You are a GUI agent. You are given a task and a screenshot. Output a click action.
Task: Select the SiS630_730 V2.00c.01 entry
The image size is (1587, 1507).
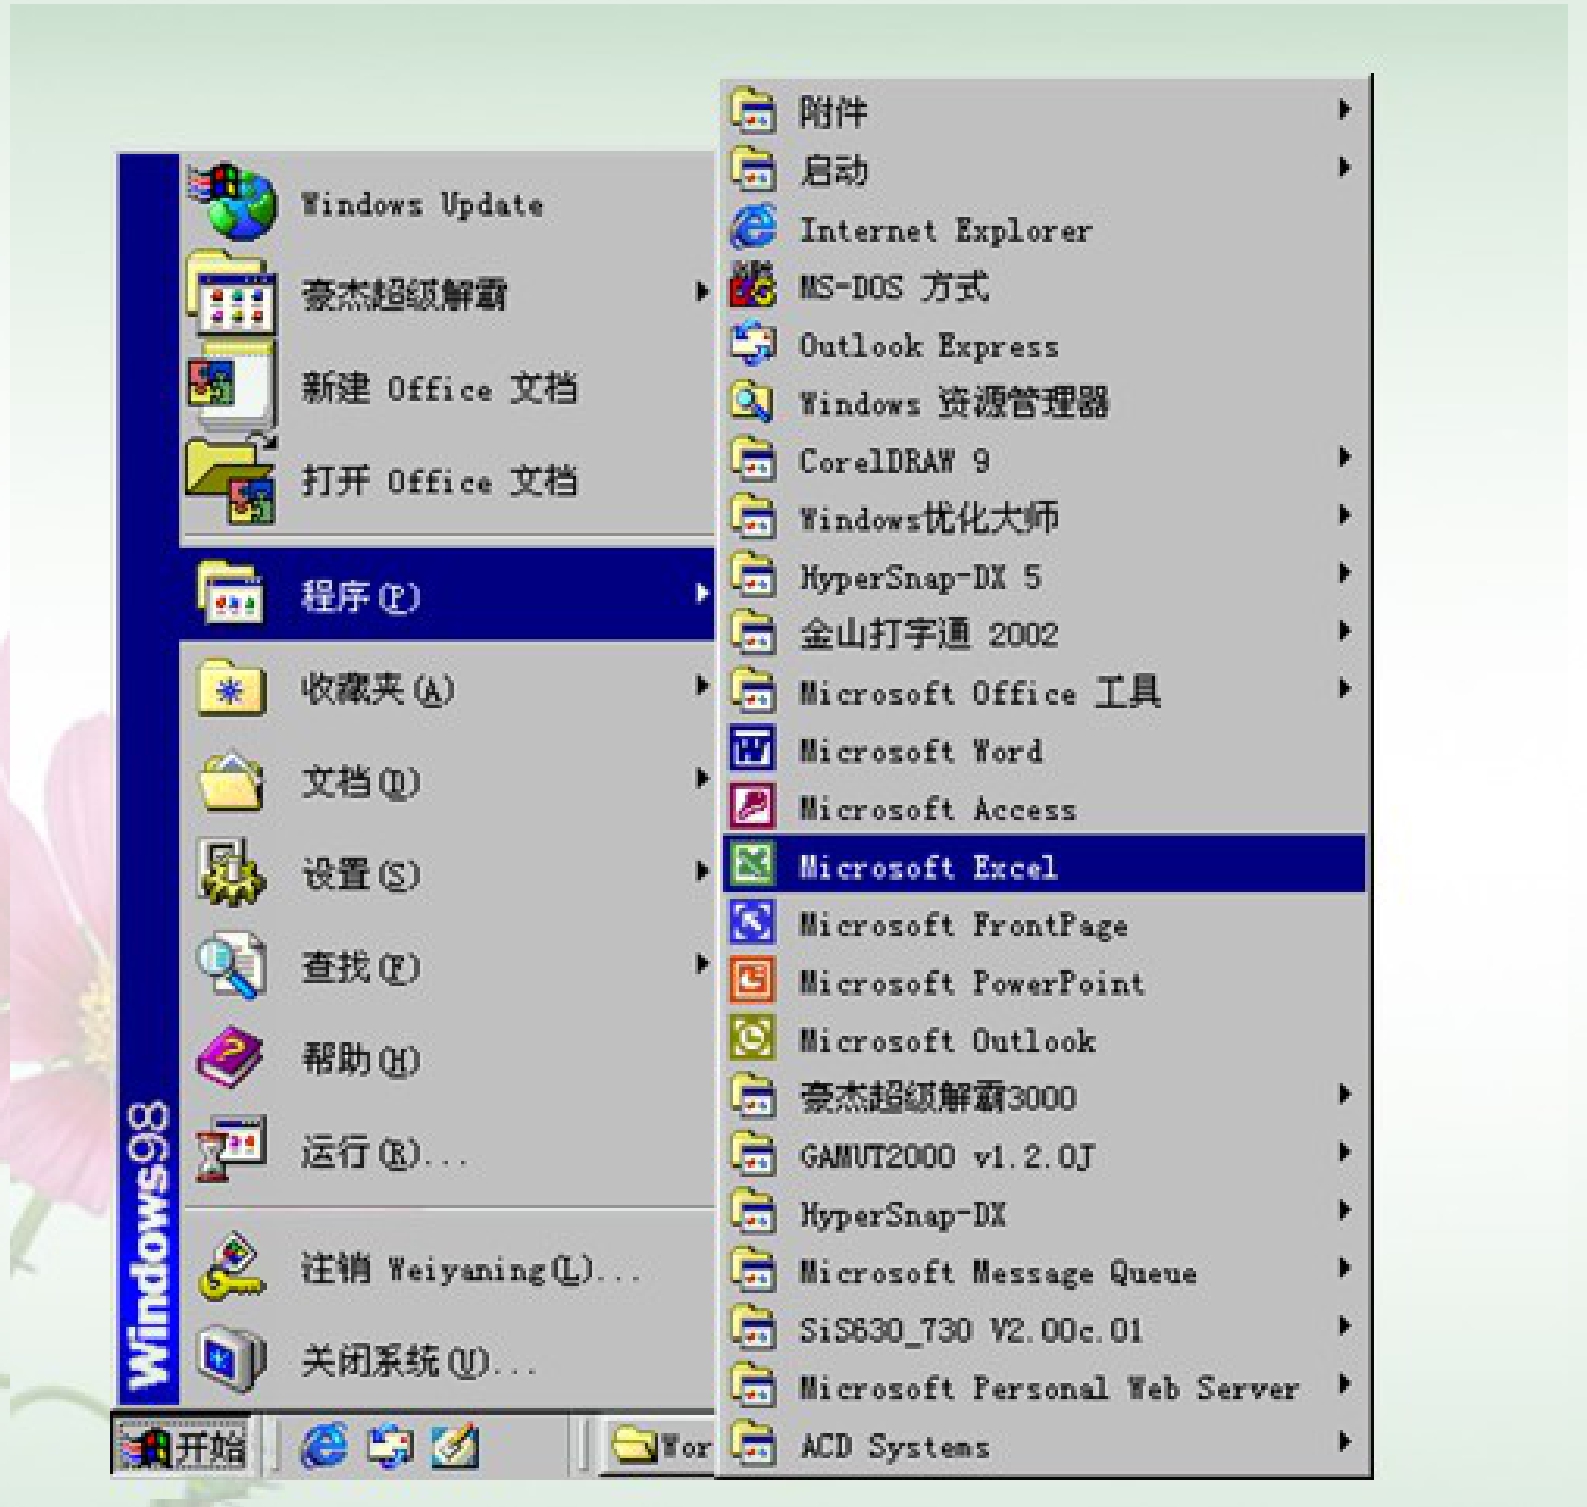(1044, 1328)
